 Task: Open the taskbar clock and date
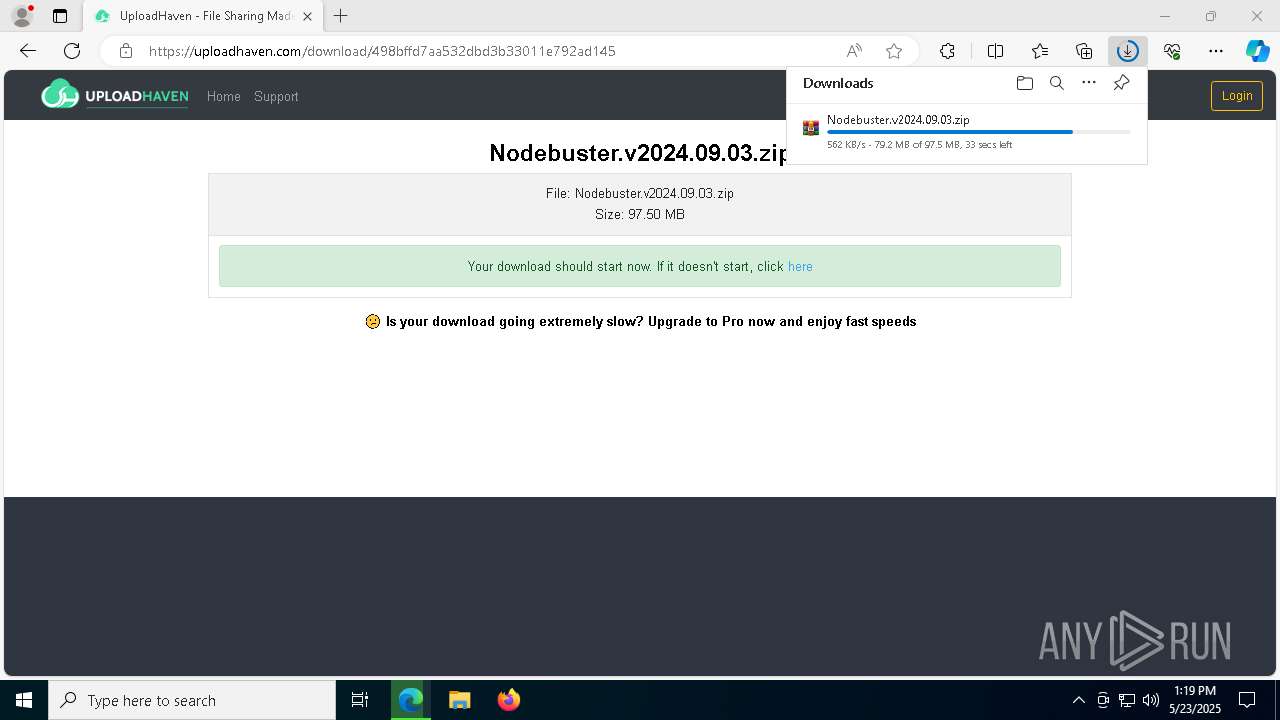[1195, 700]
